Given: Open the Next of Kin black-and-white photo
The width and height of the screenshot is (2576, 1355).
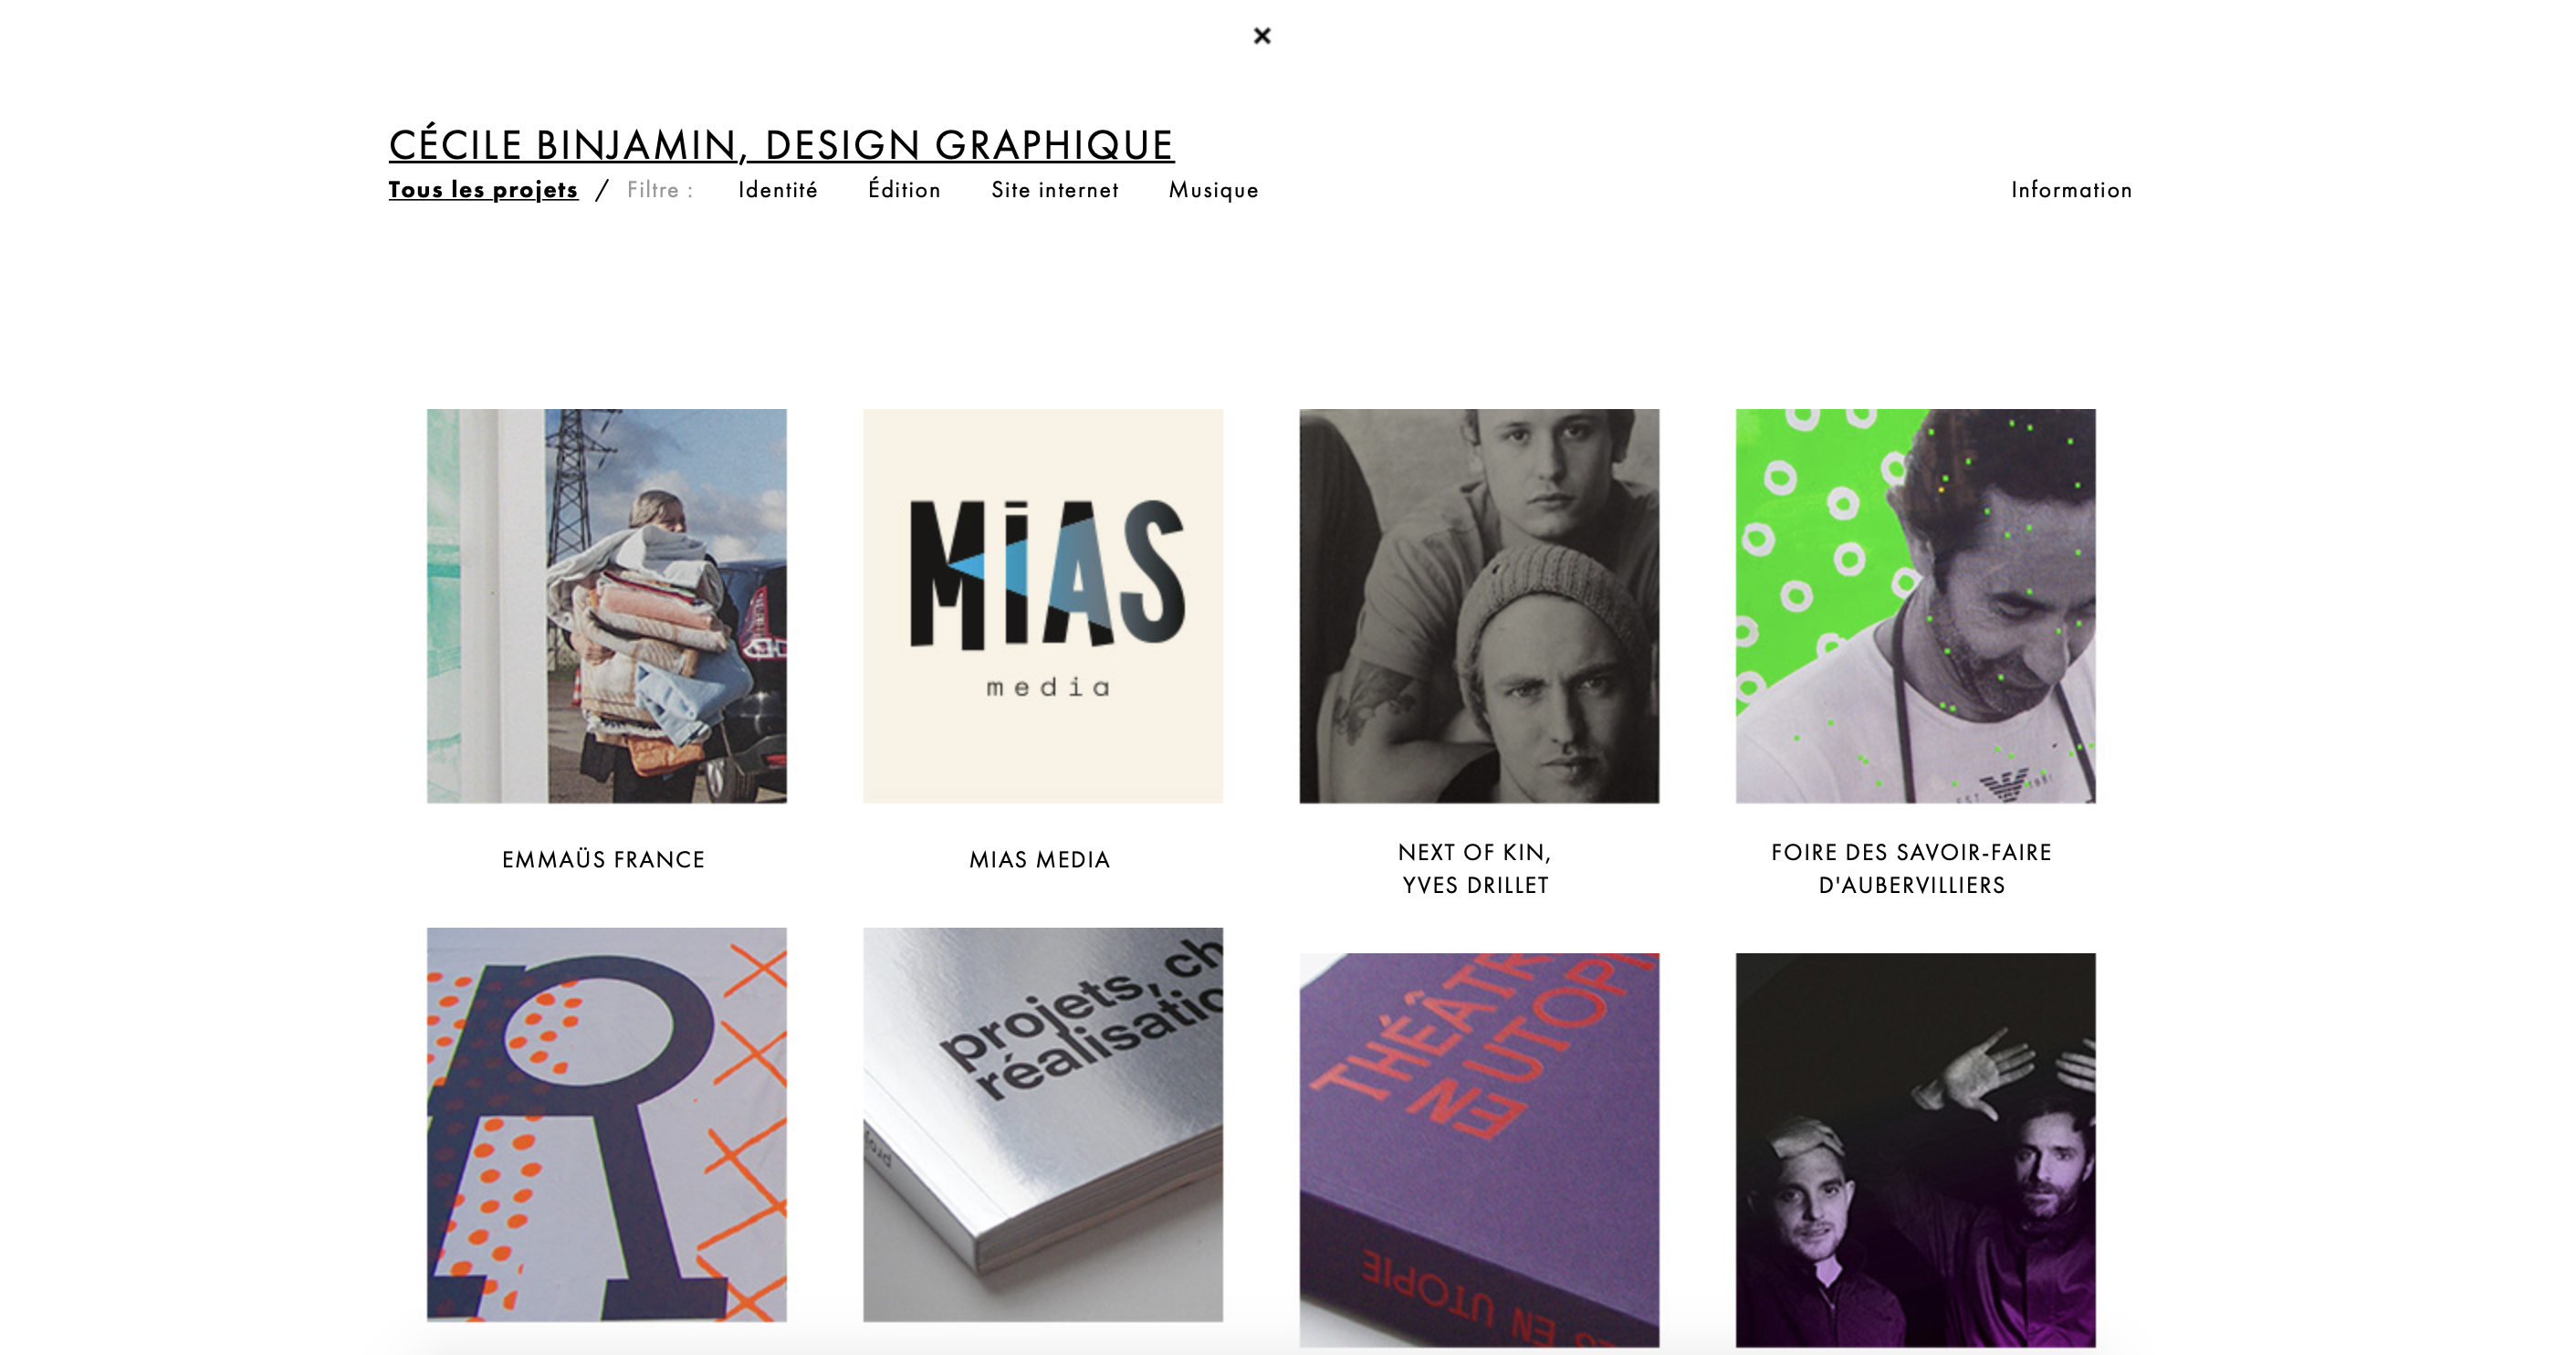Looking at the screenshot, I should 1479,606.
